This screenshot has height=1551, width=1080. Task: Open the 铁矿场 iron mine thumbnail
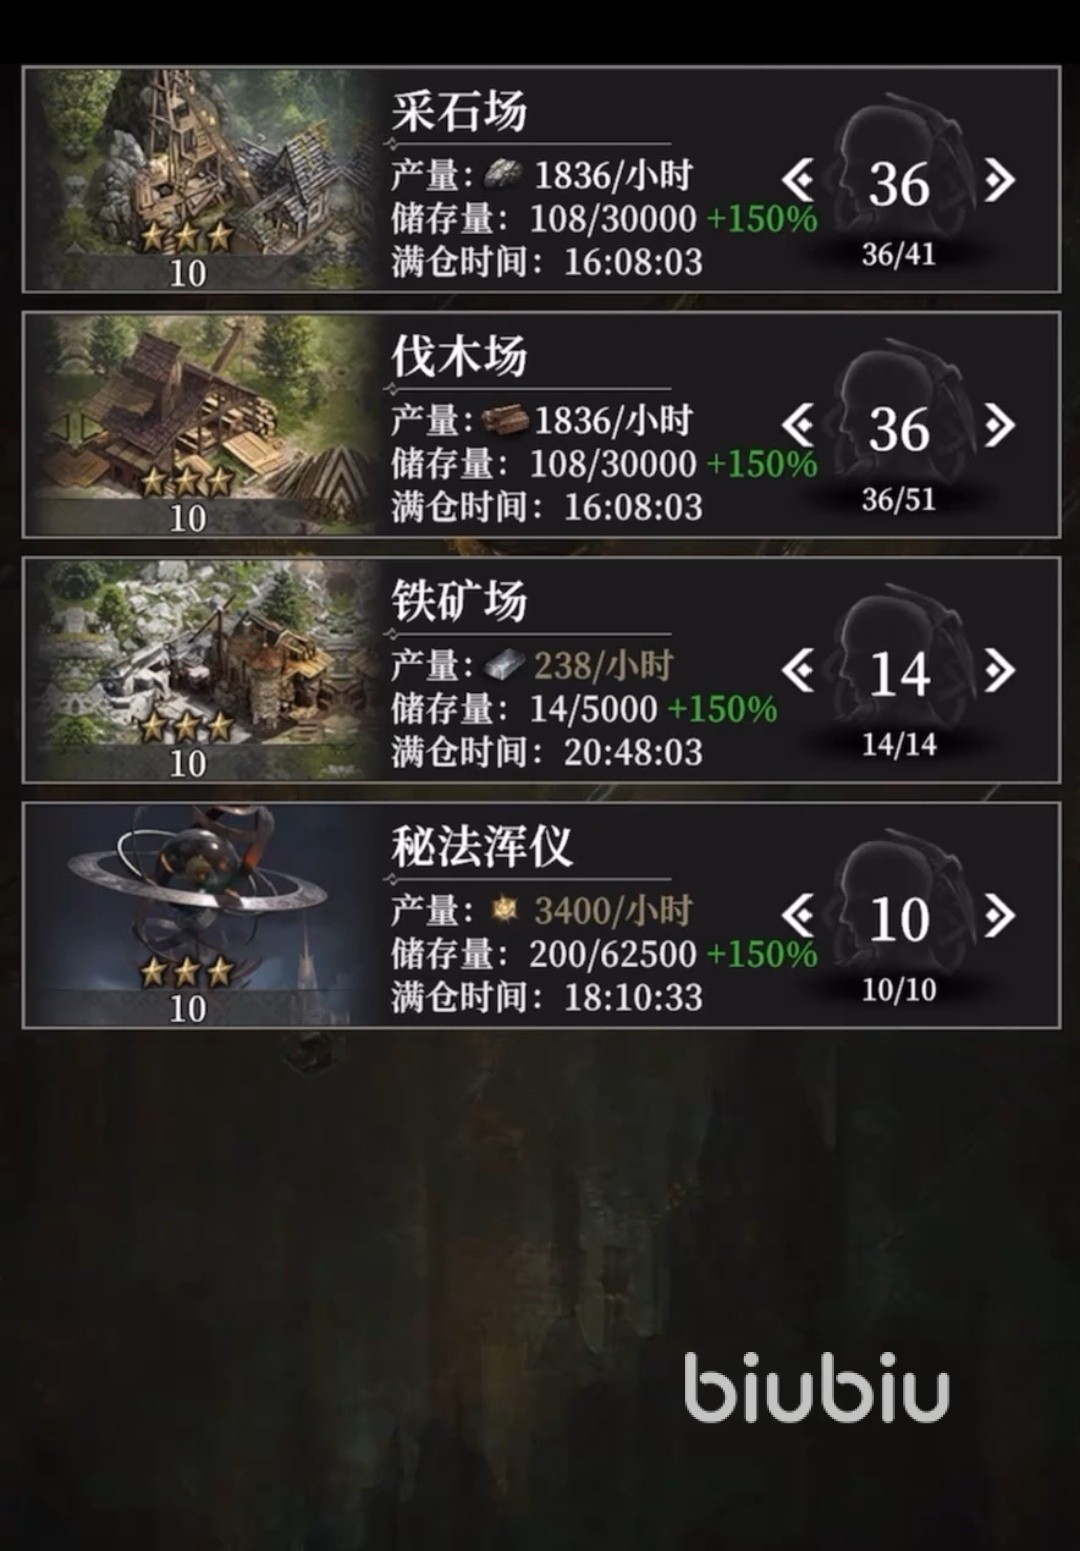coord(200,669)
